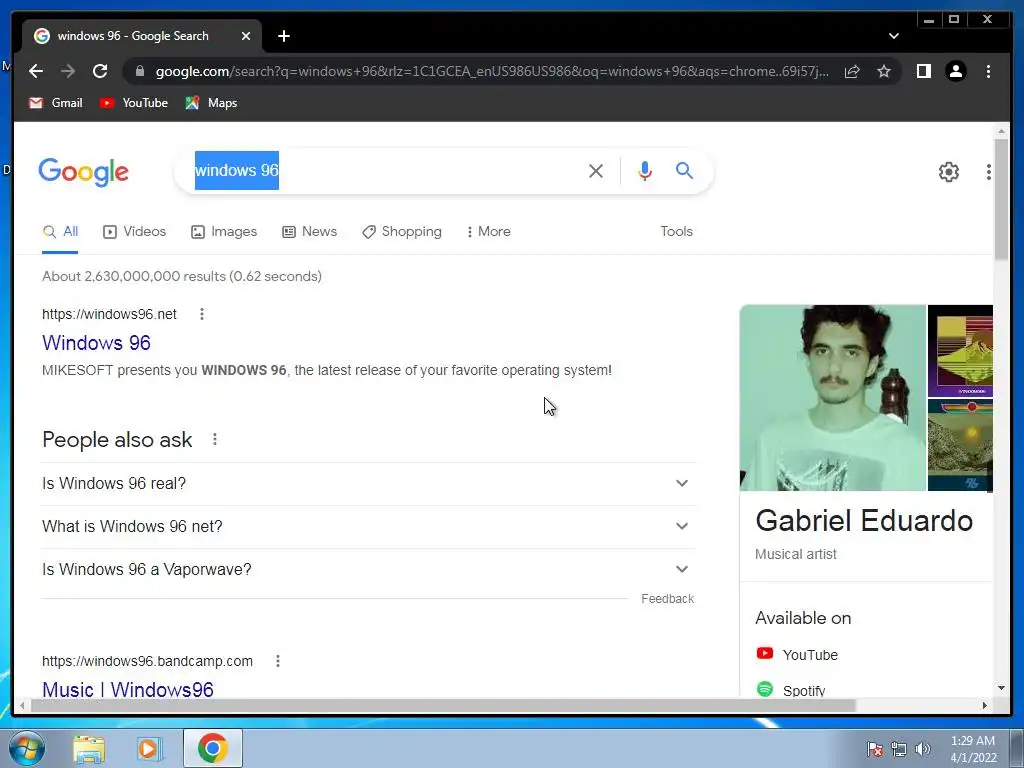Image resolution: width=1024 pixels, height=768 pixels.
Task: Open the Chrome profile avatar
Action: tap(955, 71)
